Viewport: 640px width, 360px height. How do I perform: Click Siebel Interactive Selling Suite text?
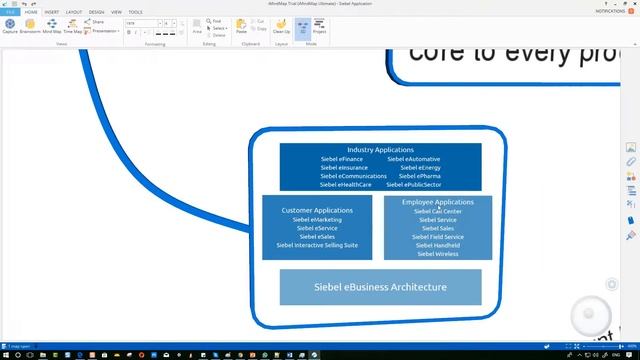(317, 245)
